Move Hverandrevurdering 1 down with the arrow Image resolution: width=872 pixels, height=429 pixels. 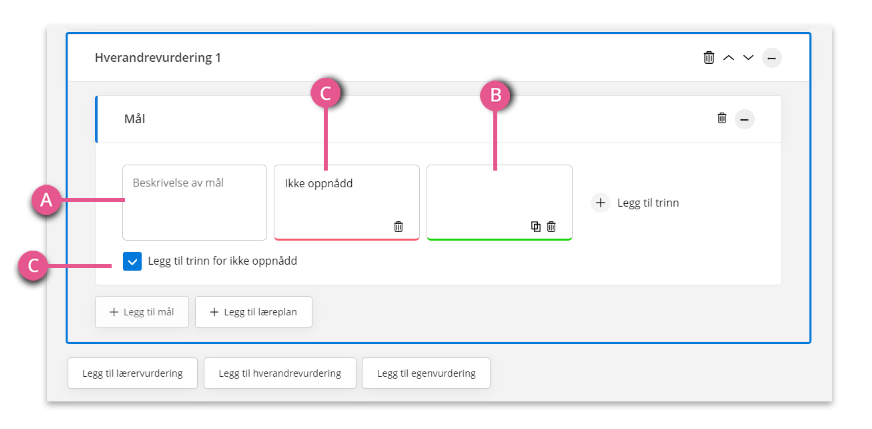(x=749, y=57)
